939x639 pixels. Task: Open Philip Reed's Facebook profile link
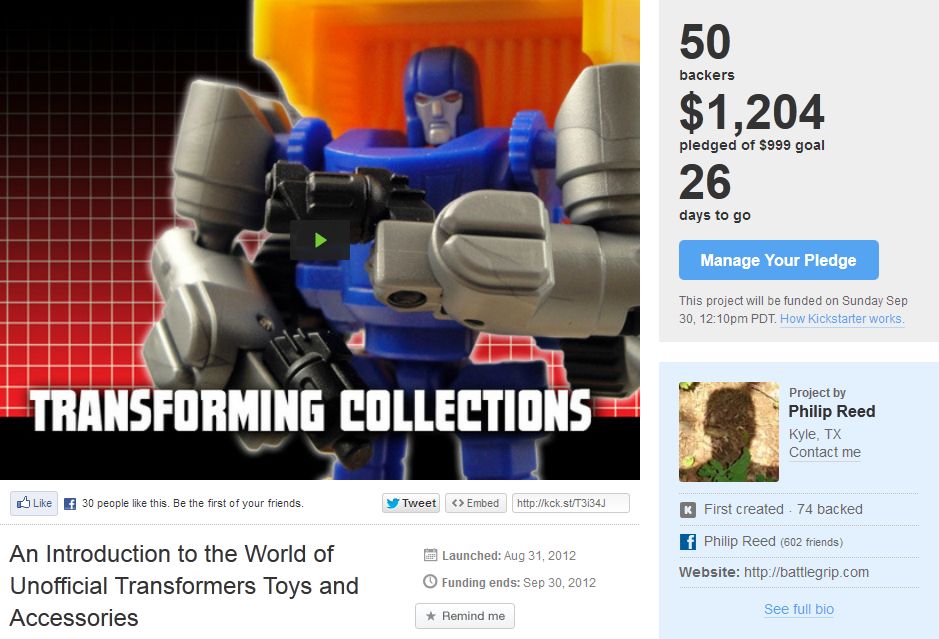[740, 541]
